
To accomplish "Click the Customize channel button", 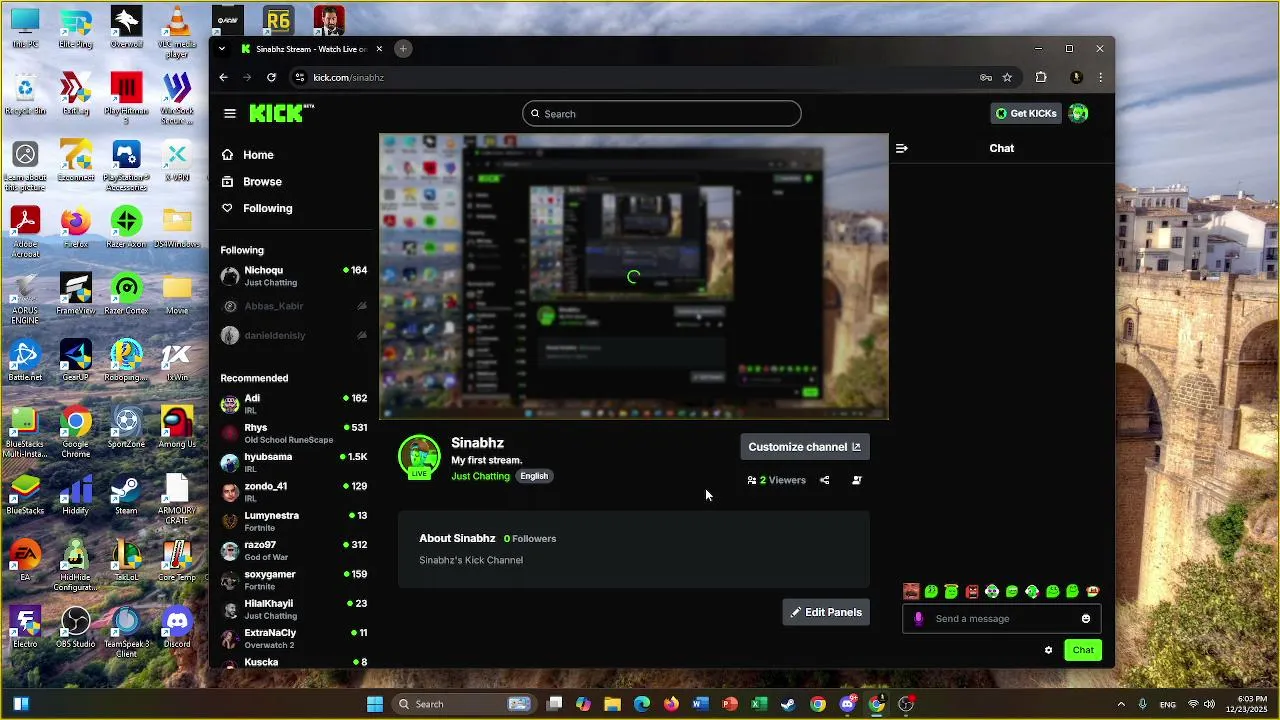I will [x=804, y=447].
